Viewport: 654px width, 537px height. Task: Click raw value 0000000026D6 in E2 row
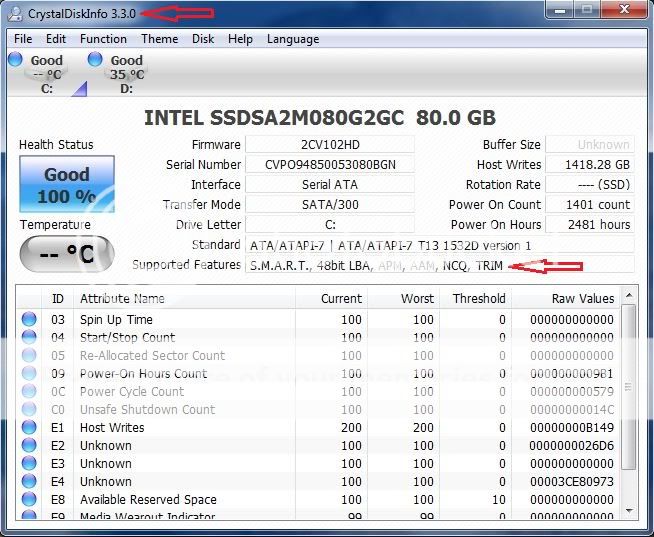[572, 445]
